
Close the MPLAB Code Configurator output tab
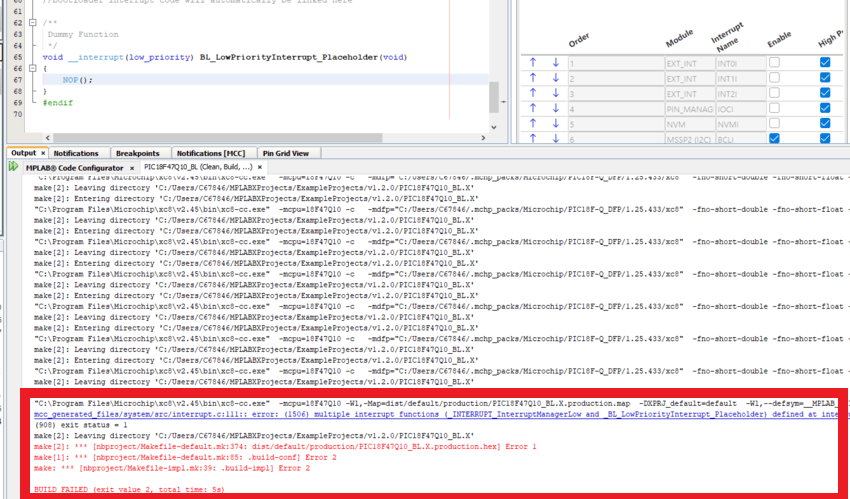coord(130,167)
